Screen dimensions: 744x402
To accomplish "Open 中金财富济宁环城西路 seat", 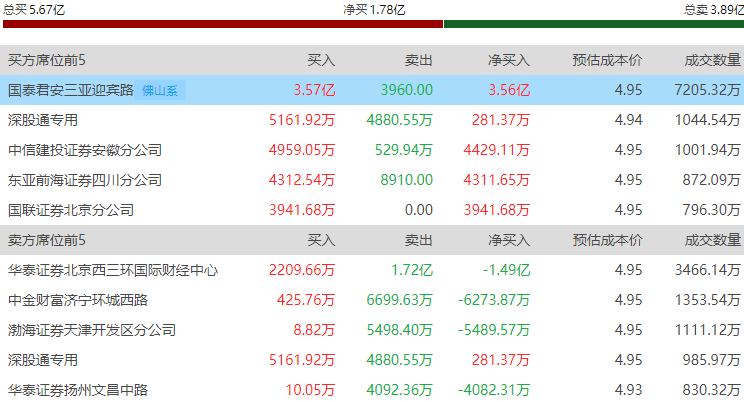I will [x=78, y=300].
